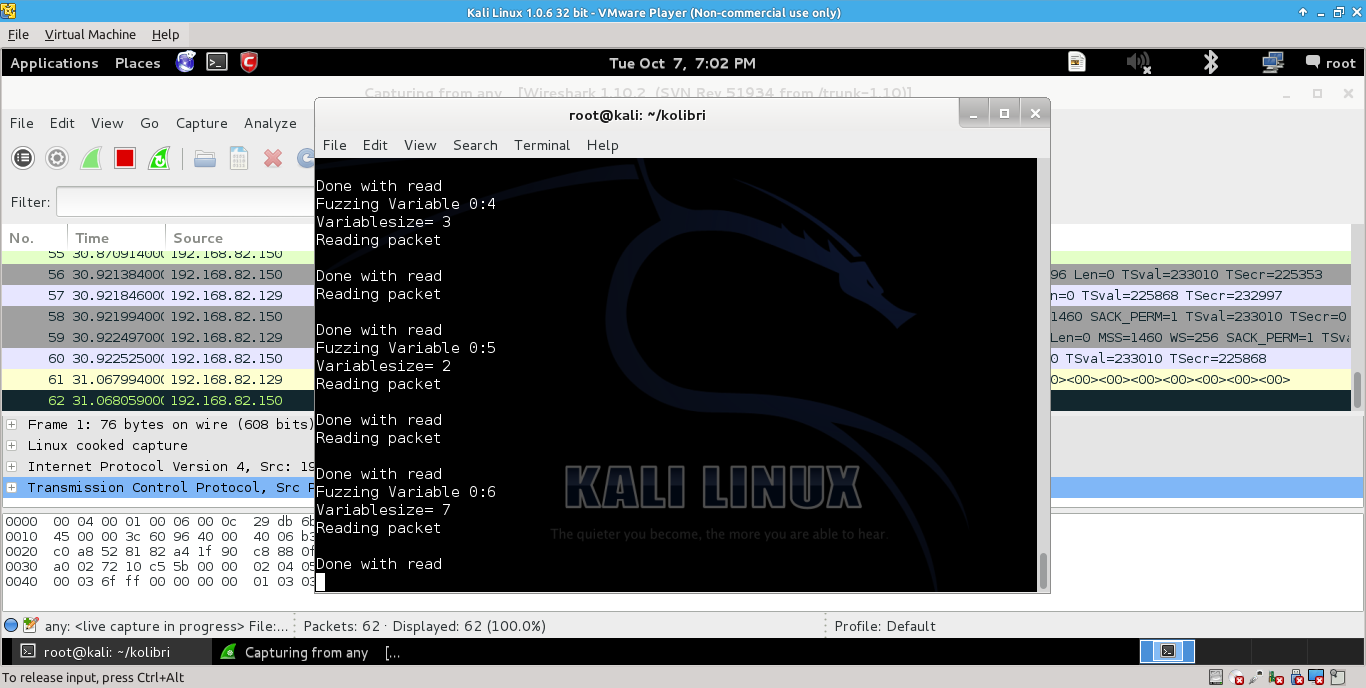Open Wireshark capture options gear icon

coord(57,158)
